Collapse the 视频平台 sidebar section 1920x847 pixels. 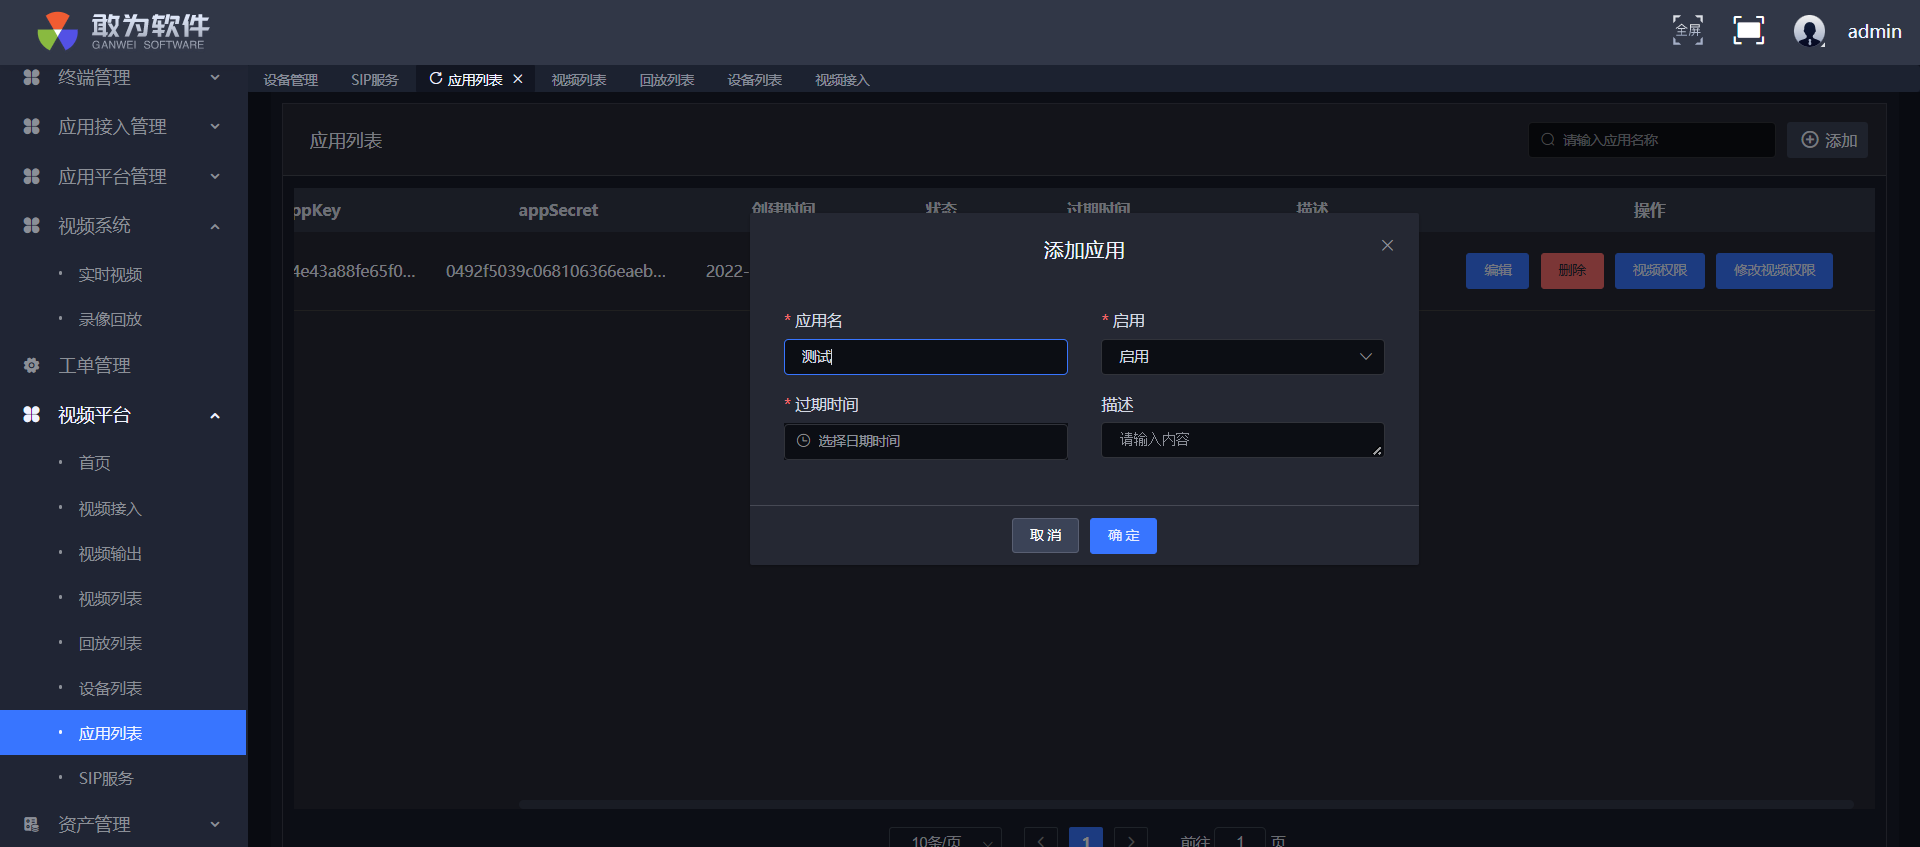(x=214, y=416)
